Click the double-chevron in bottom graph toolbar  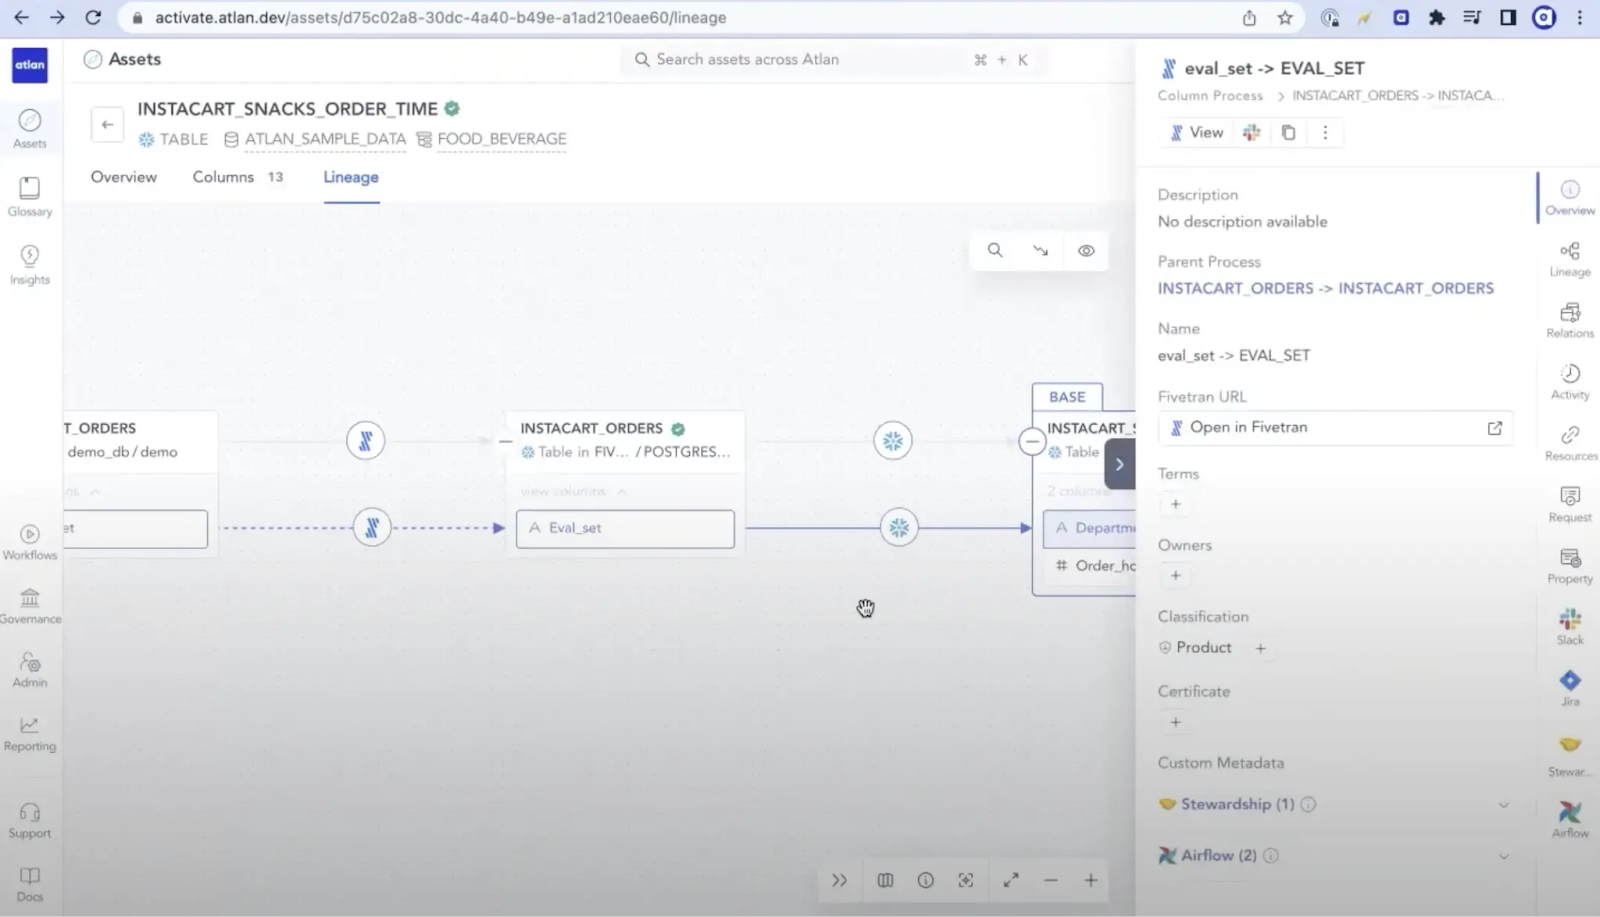pyautogui.click(x=839, y=880)
